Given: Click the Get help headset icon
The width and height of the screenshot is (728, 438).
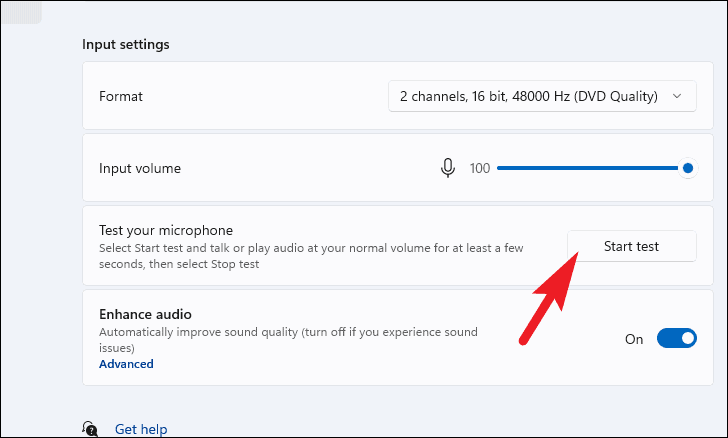Looking at the screenshot, I should (90, 428).
